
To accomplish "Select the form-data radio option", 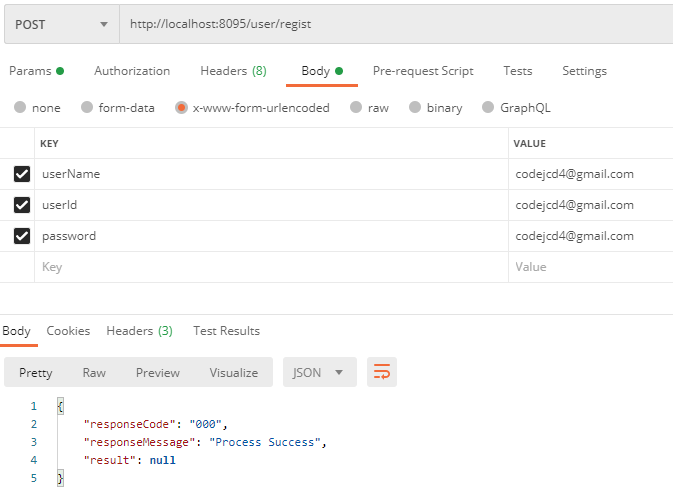I will (x=87, y=107).
